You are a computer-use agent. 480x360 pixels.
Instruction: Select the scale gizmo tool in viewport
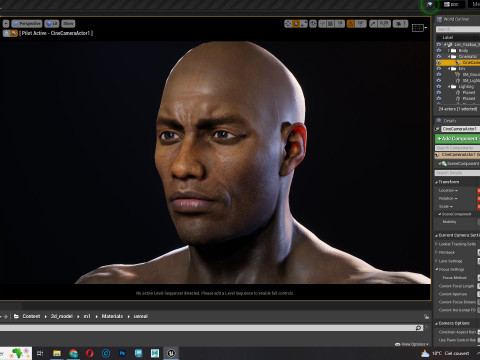point(304,24)
